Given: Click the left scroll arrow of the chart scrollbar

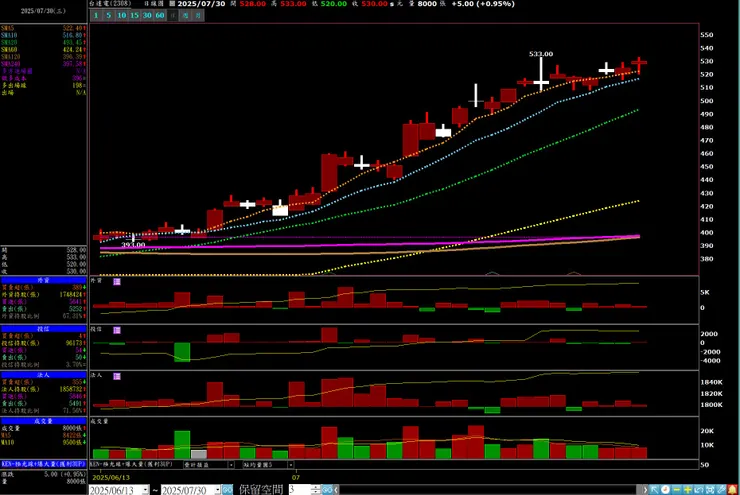Looking at the screenshot, I should (336, 490).
